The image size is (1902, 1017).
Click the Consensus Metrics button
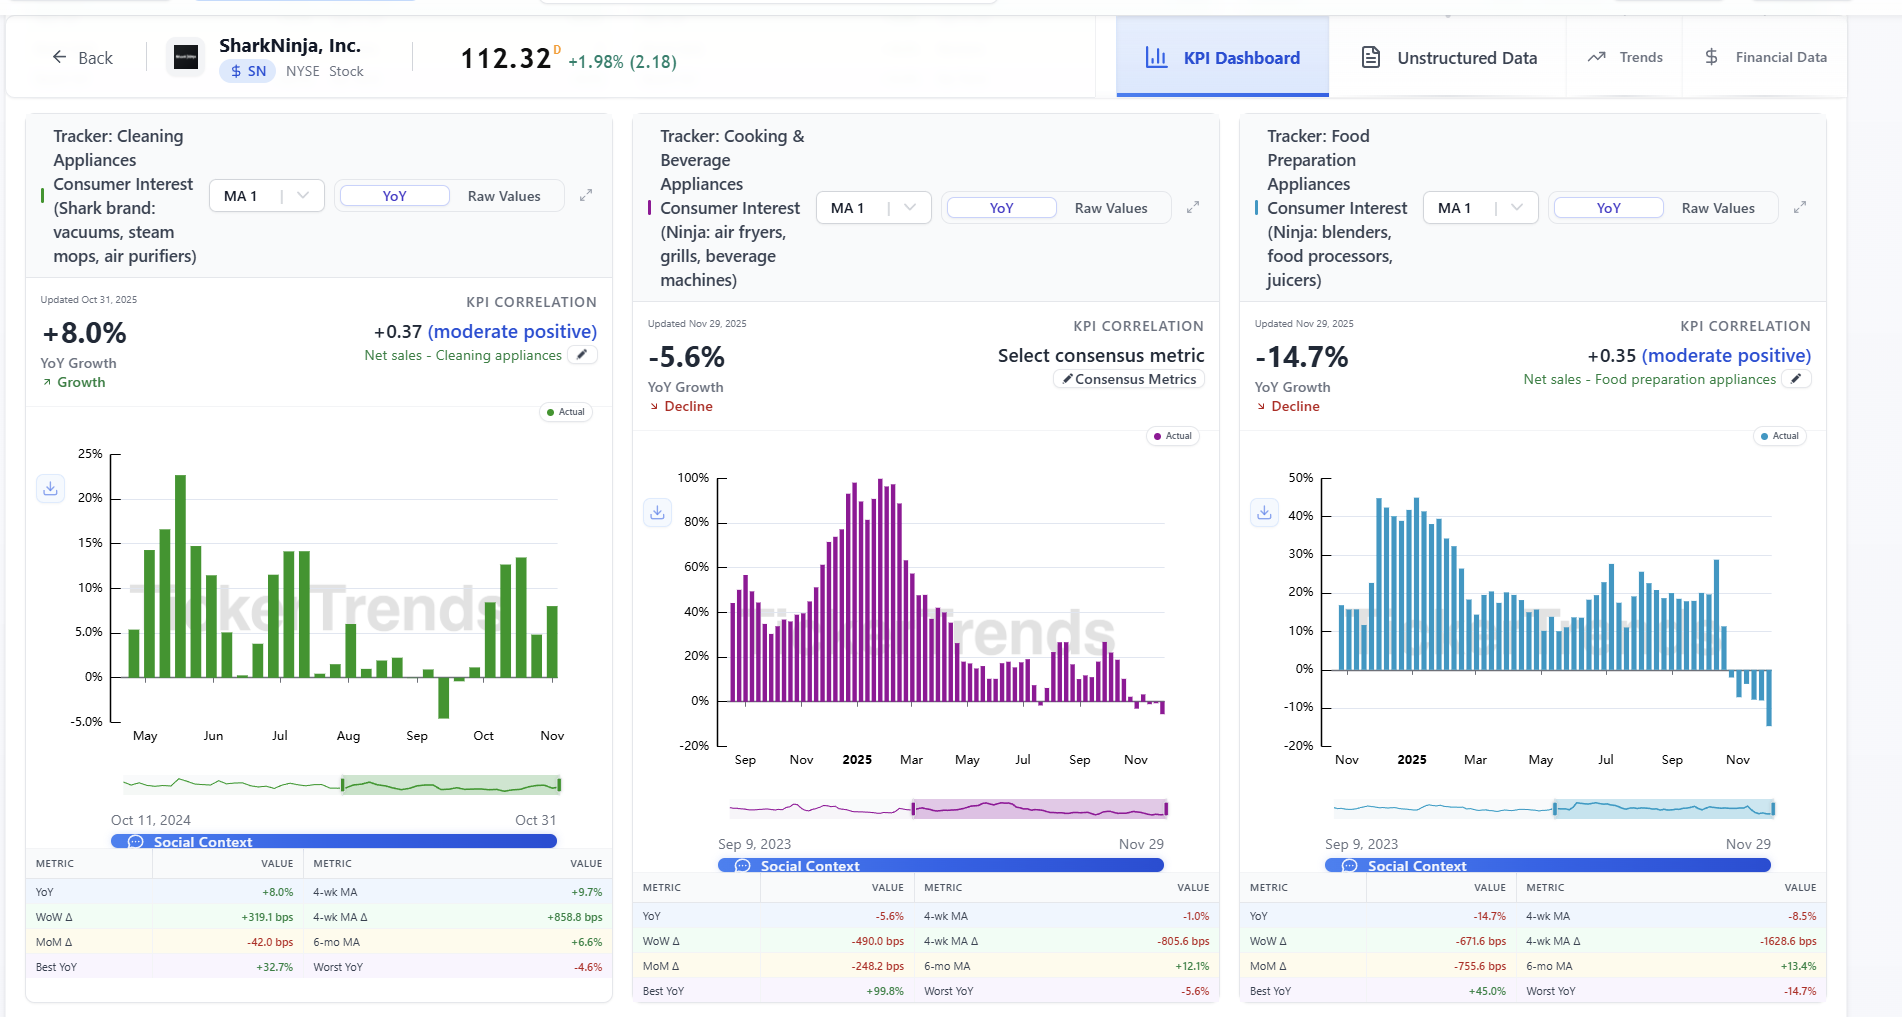(1129, 380)
